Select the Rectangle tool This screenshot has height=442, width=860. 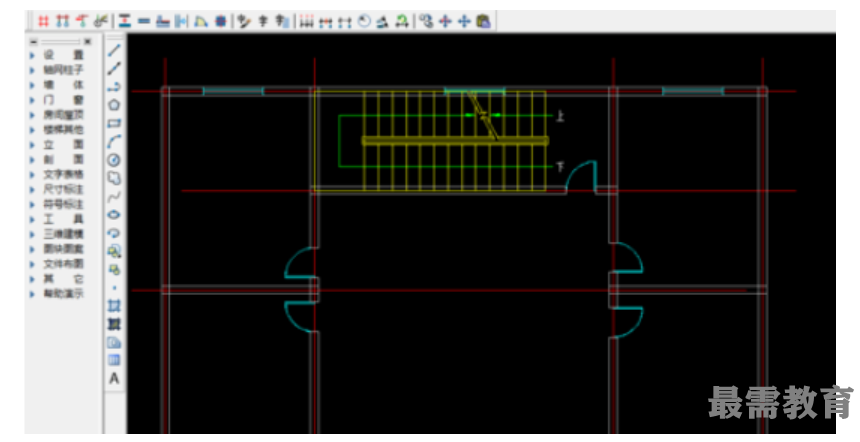114,123
